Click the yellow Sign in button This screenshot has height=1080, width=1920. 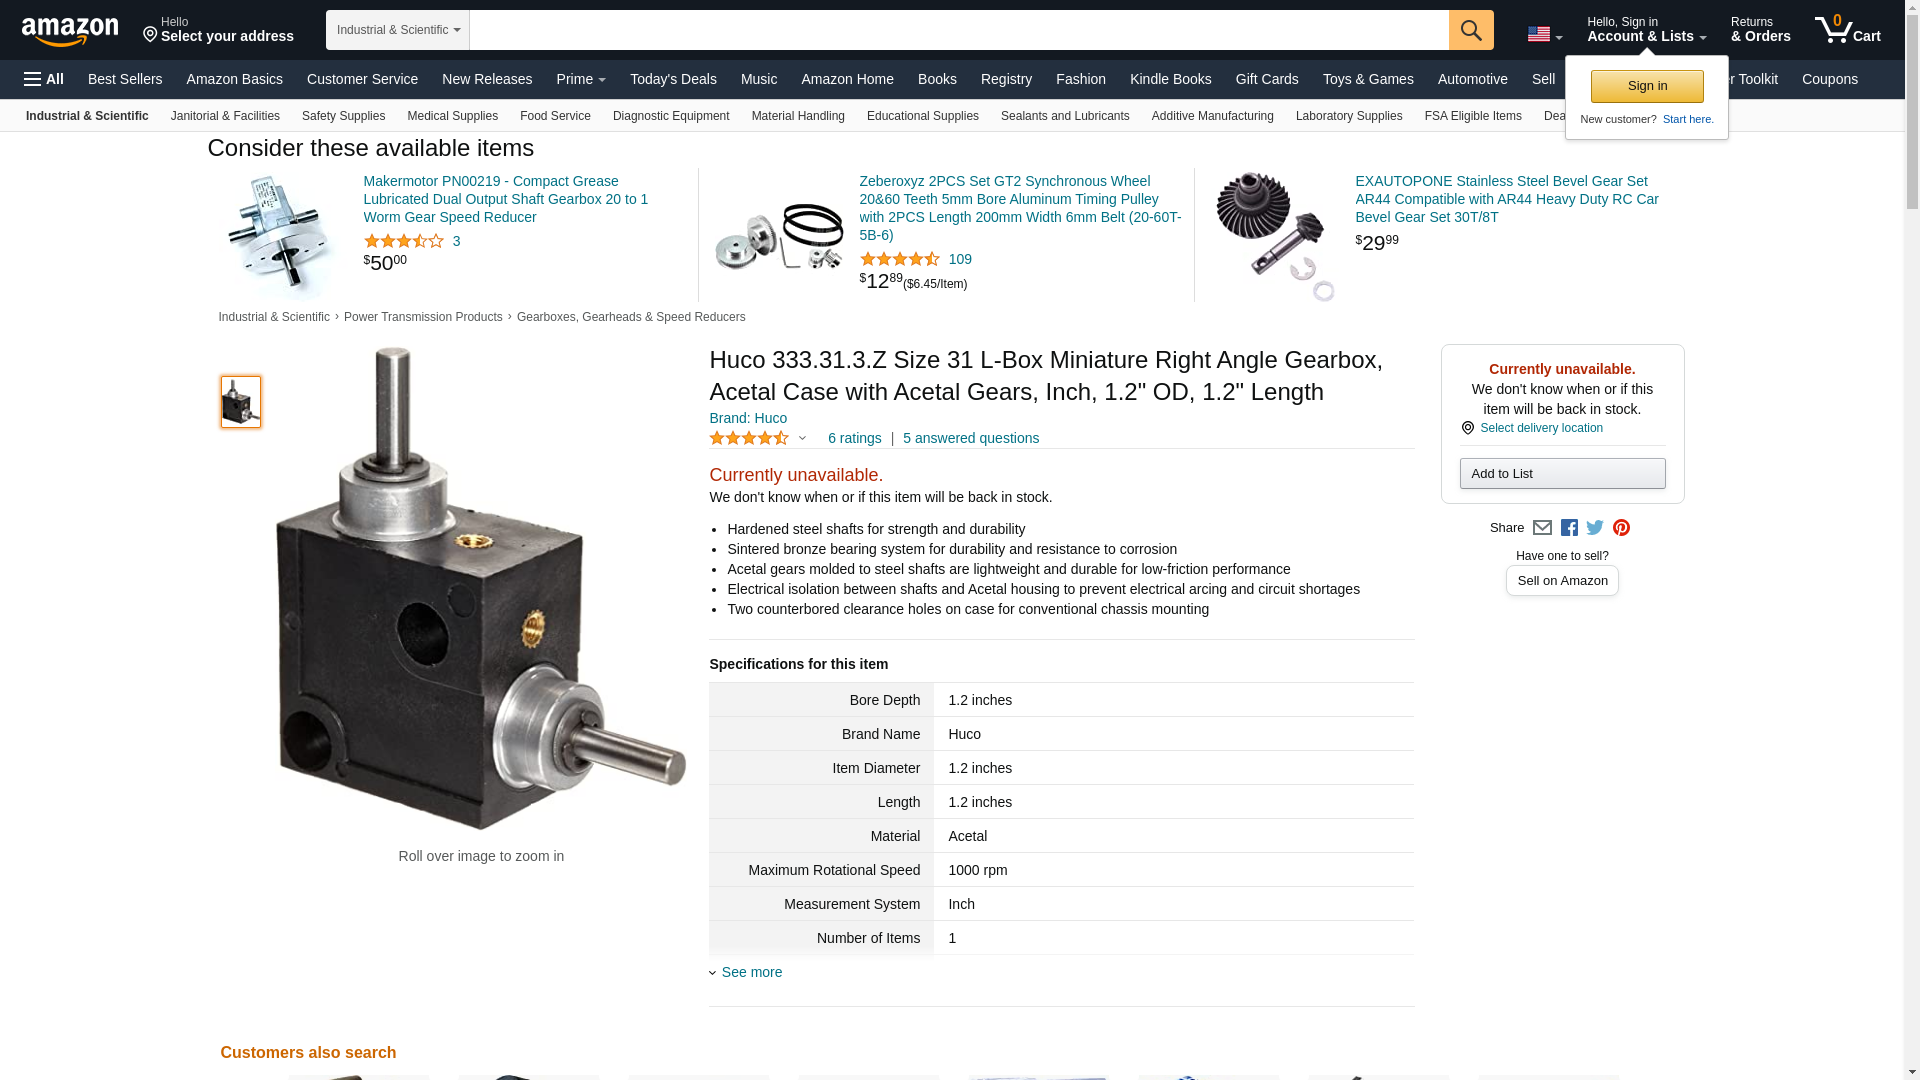click(1647, 86)
